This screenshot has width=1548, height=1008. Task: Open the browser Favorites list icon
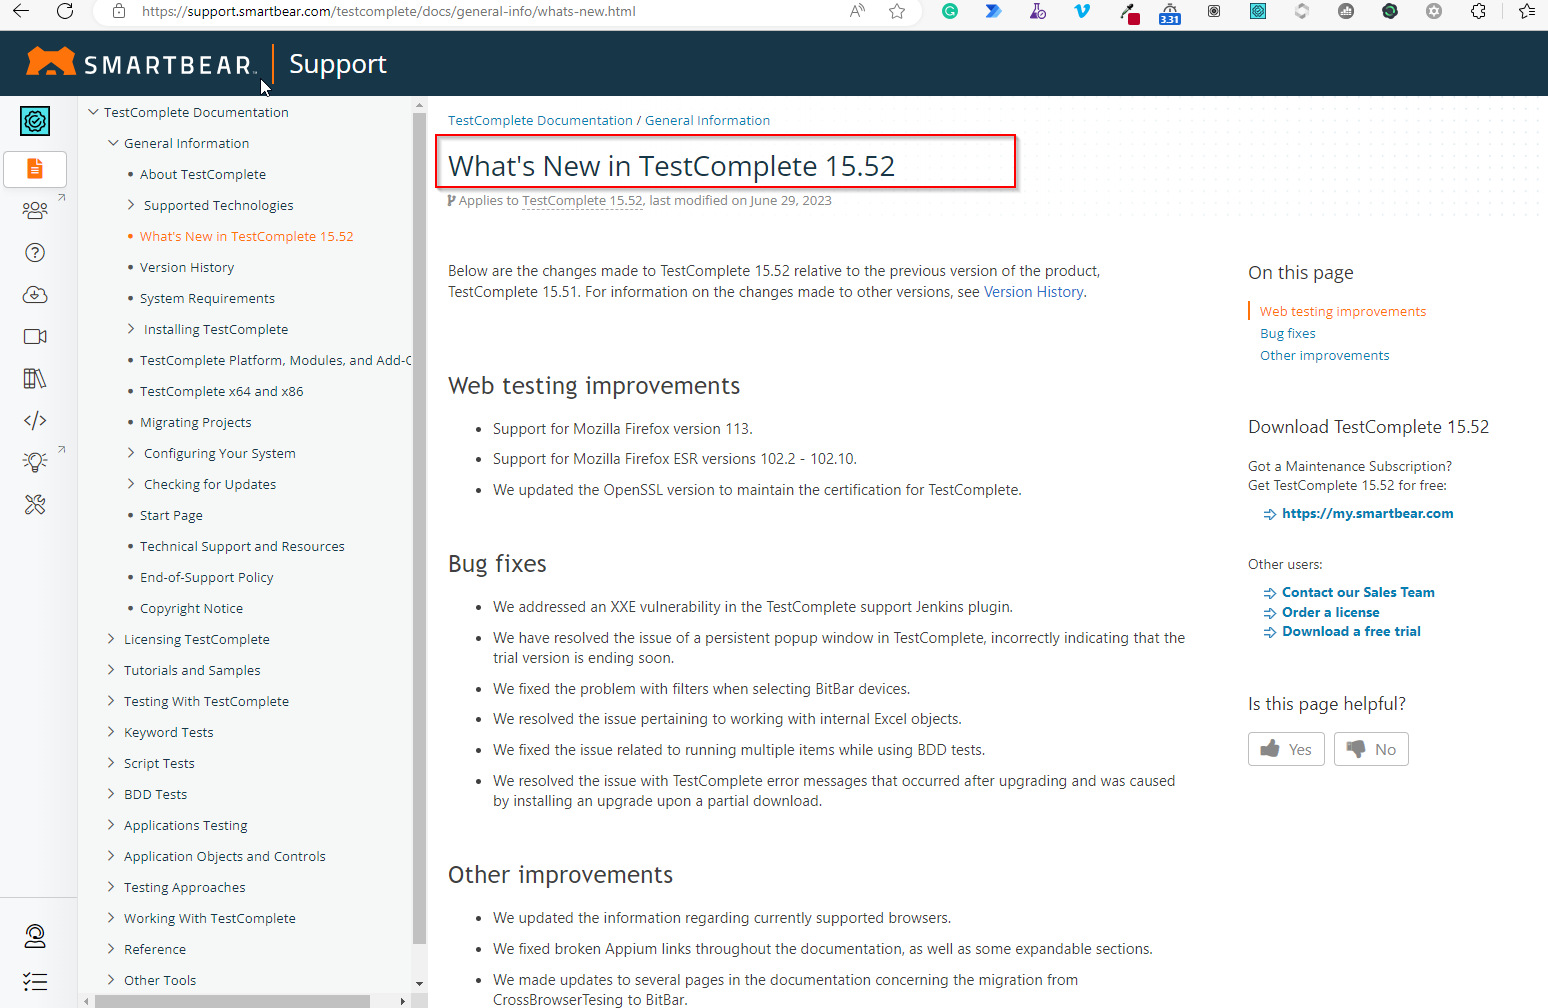pyautogui.click(x=1526, y=11)
